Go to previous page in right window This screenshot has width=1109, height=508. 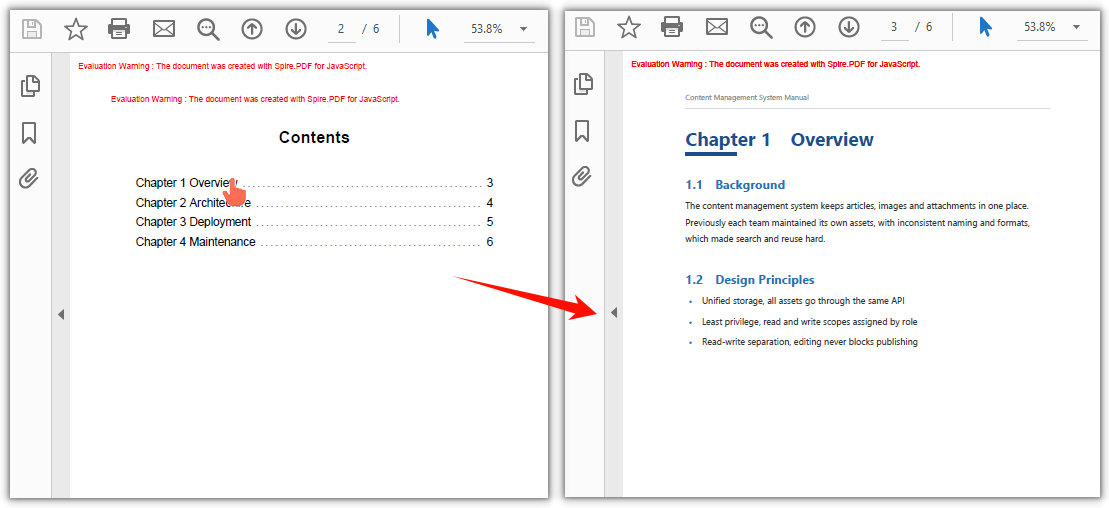tap(805, 28)
